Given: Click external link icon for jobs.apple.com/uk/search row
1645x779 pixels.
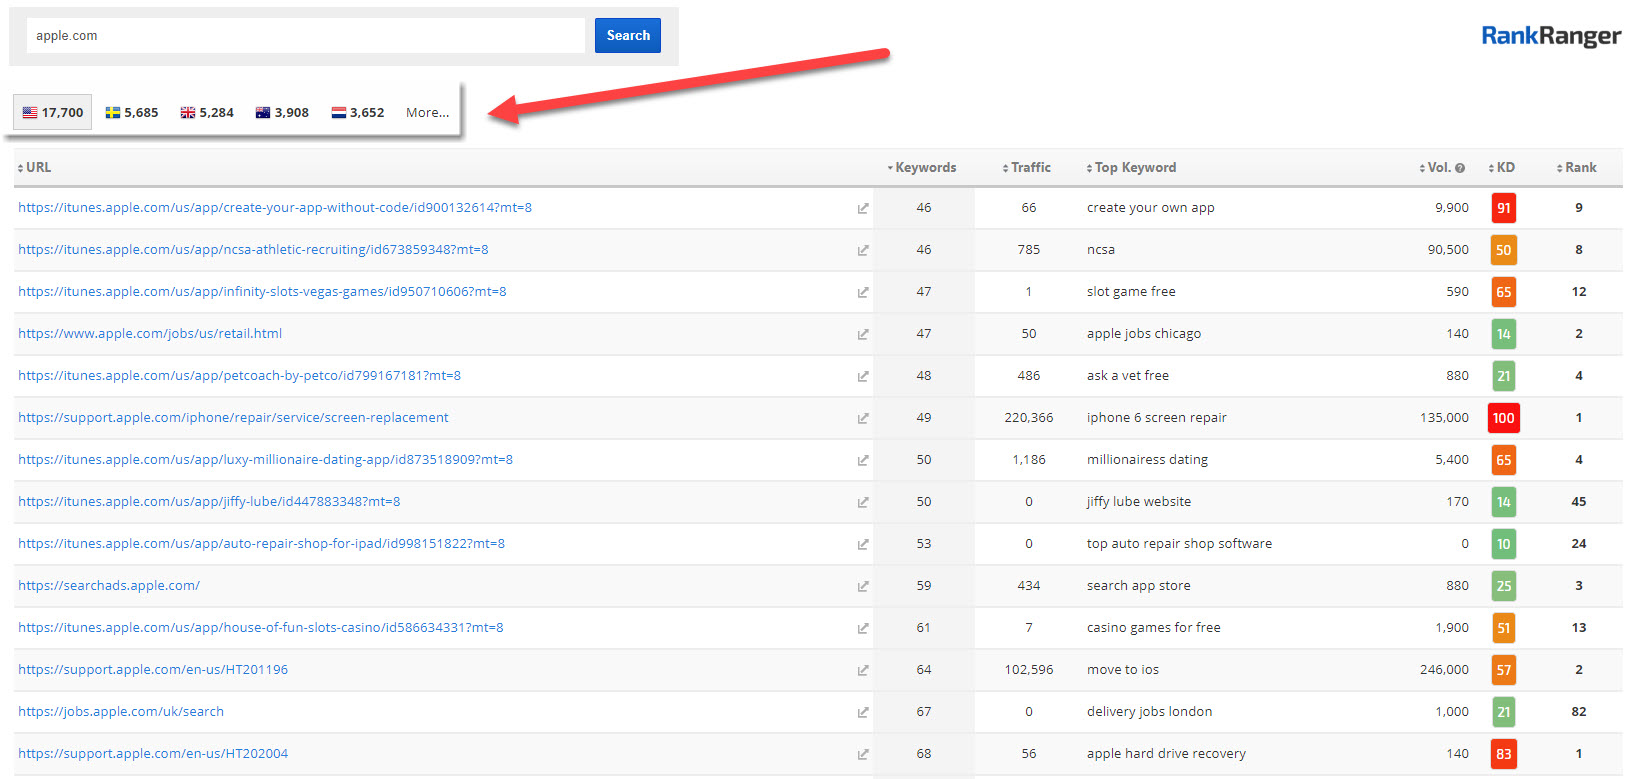Looking at the screenshot, I should coord(862,712).
